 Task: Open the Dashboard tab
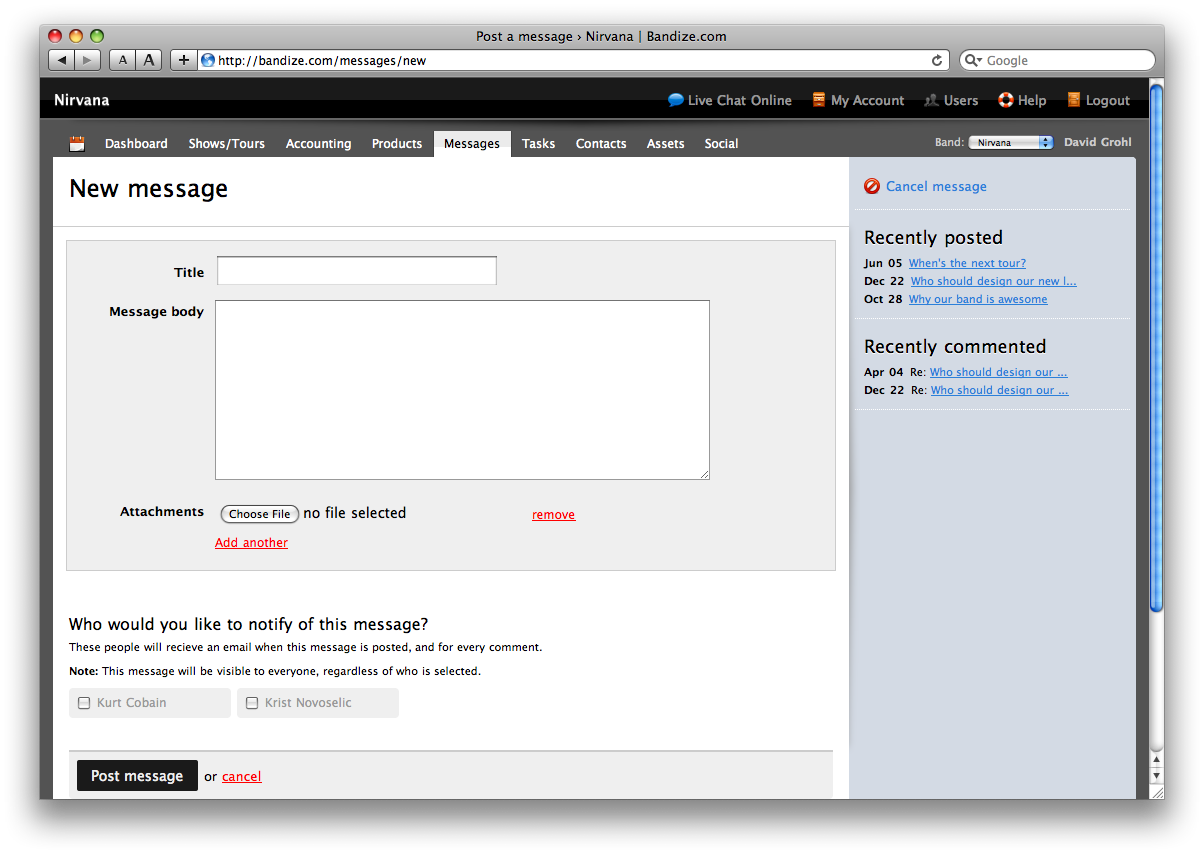coord(136,144)
